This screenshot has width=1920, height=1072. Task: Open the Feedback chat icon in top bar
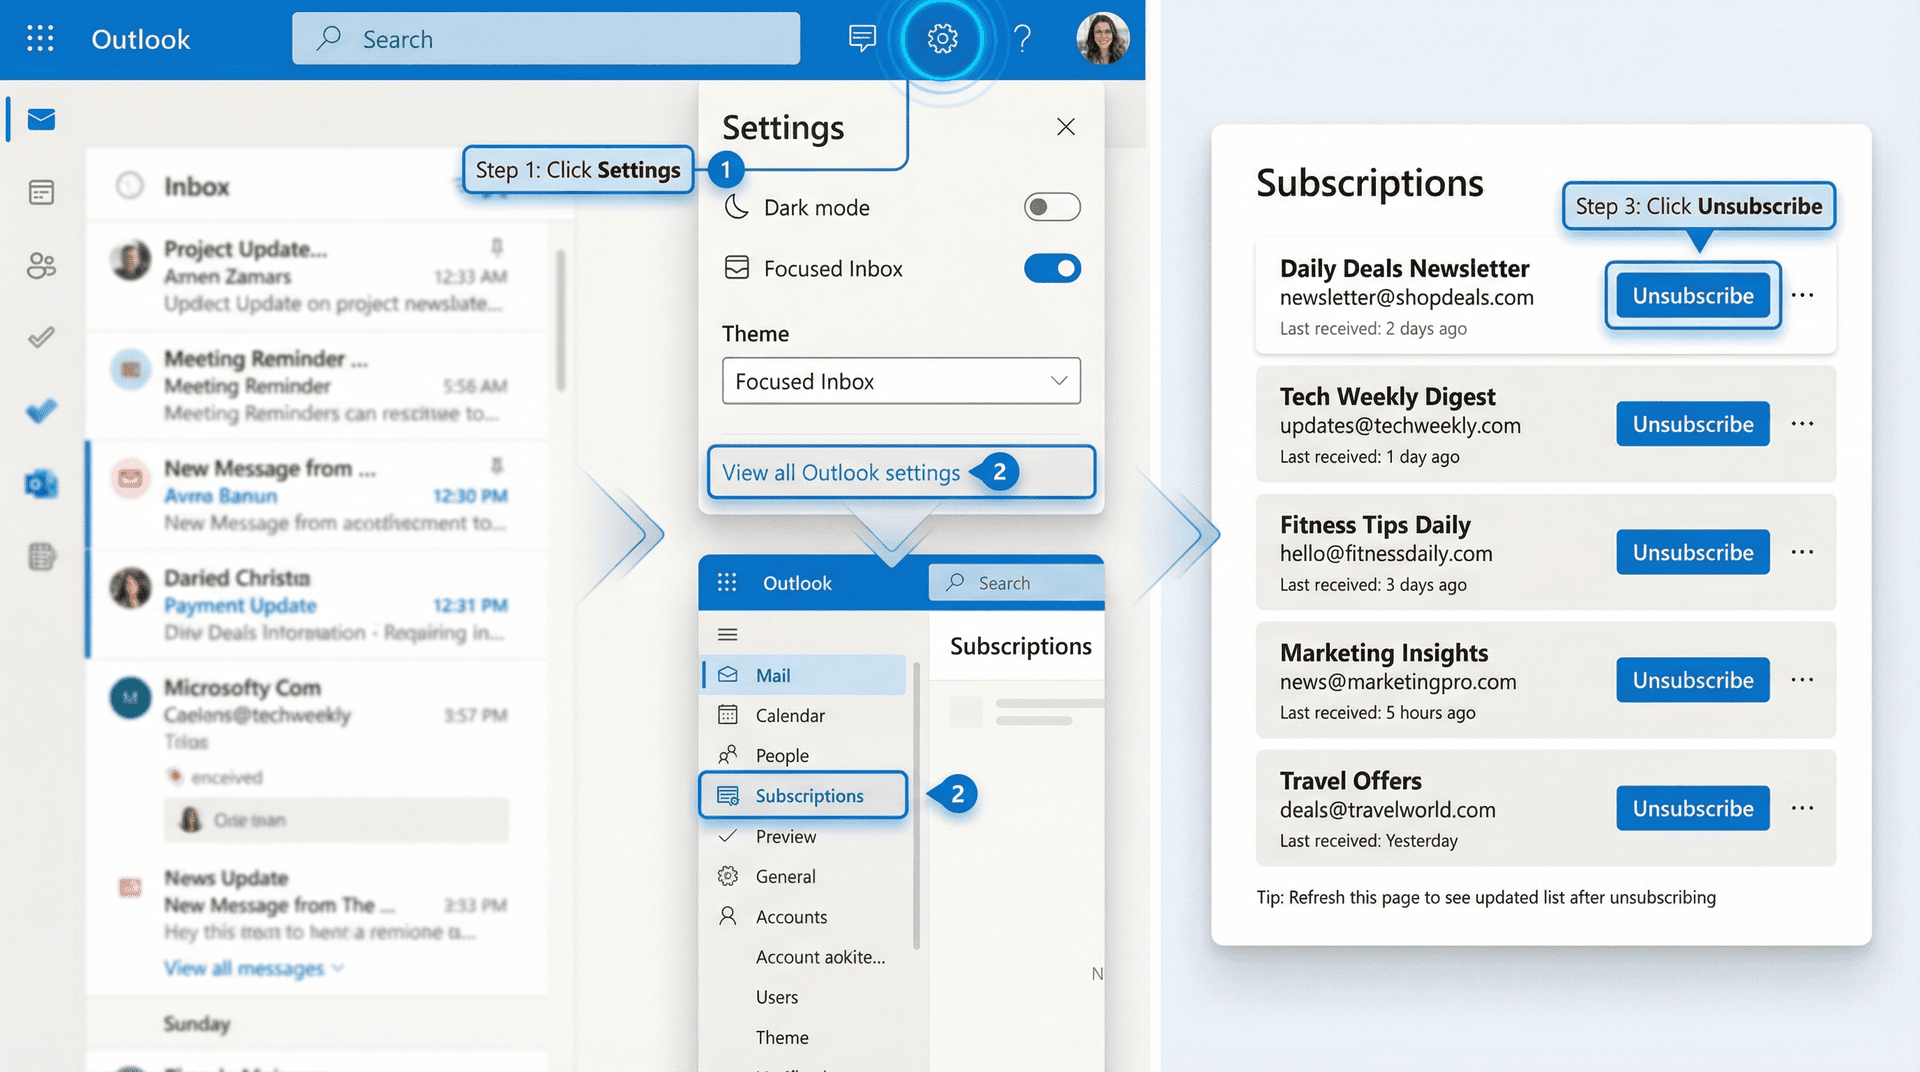pos(861,39)
